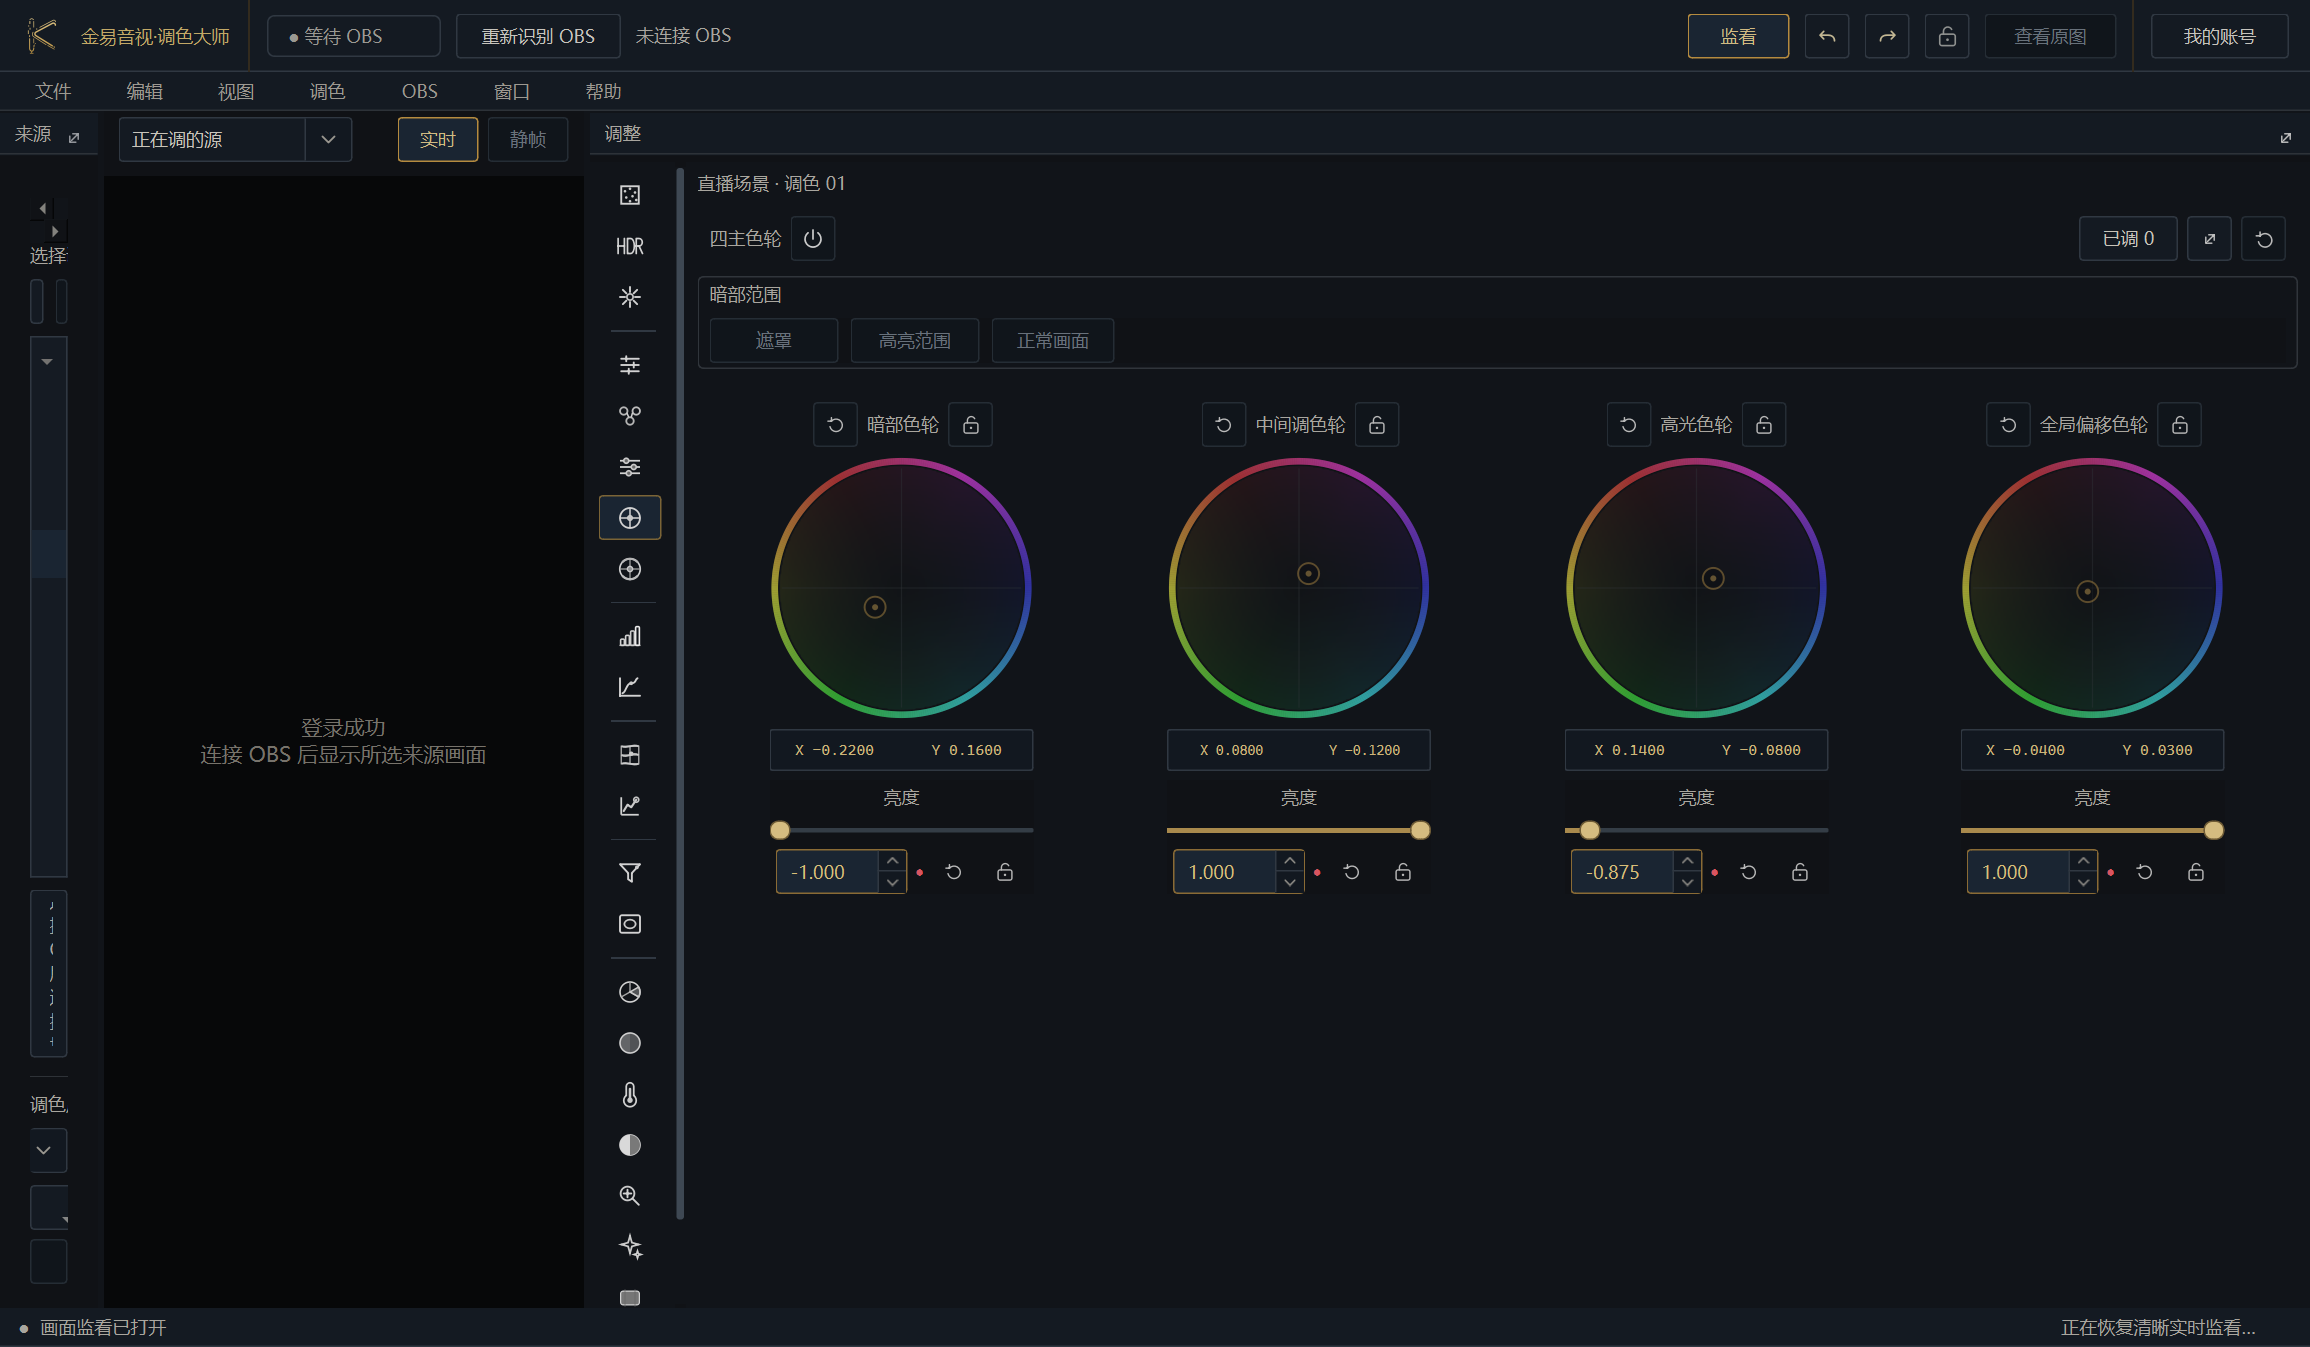Open the 正在调的源 dropdown

[x=235, y=139]
